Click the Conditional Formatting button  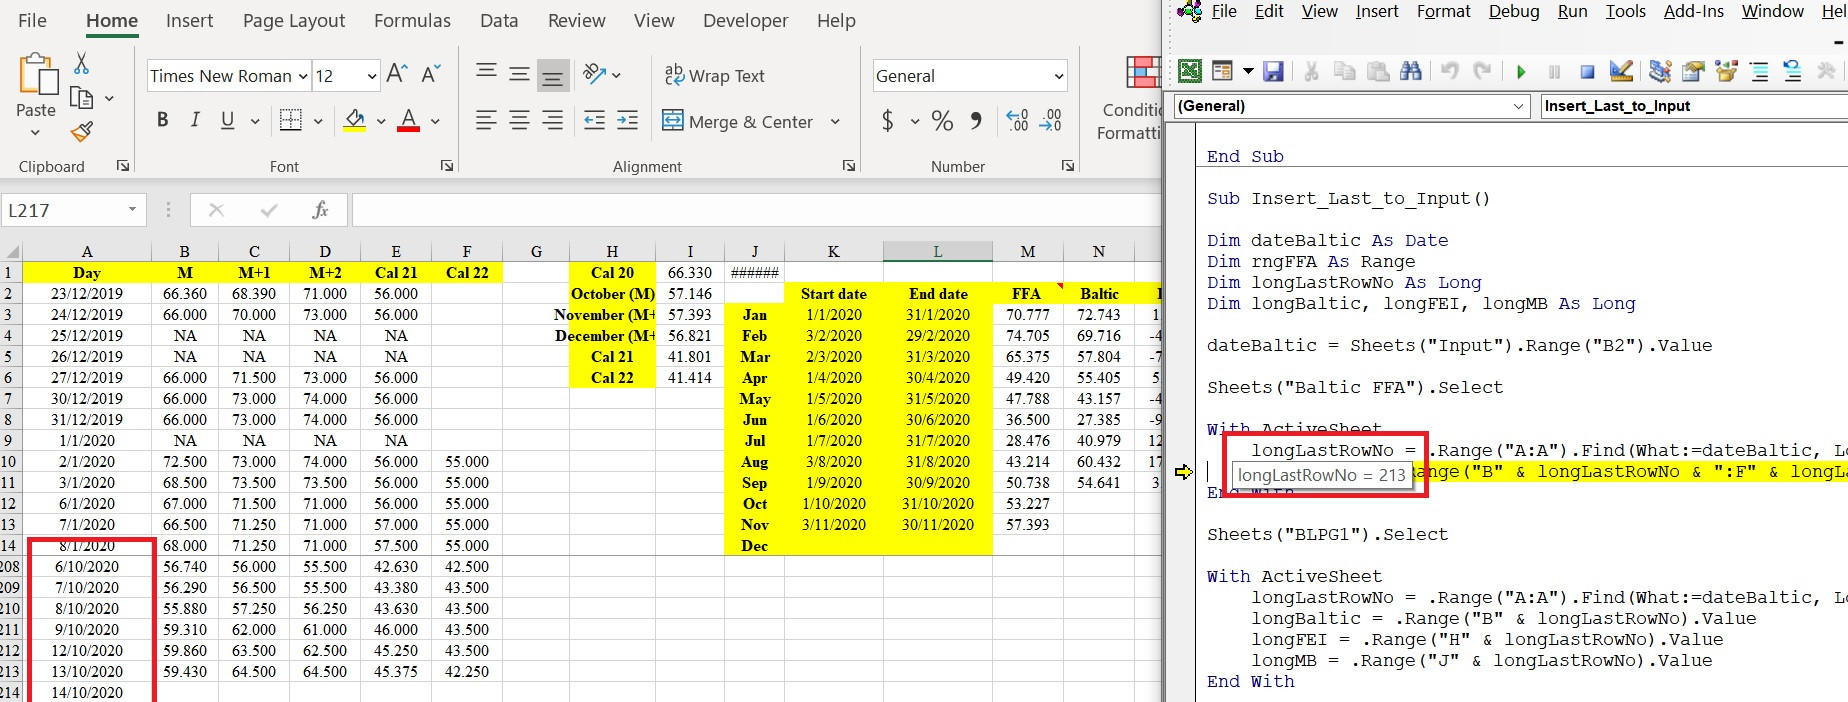click(x=1131, y=100)
